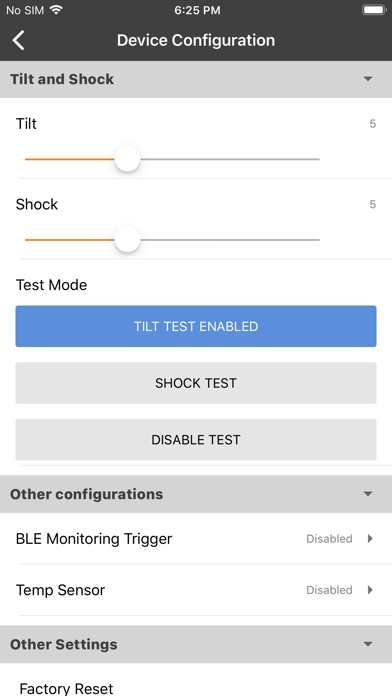Open the BLE Monitoring Trigger row
The image size is (392, 696).
pos(196,539)
